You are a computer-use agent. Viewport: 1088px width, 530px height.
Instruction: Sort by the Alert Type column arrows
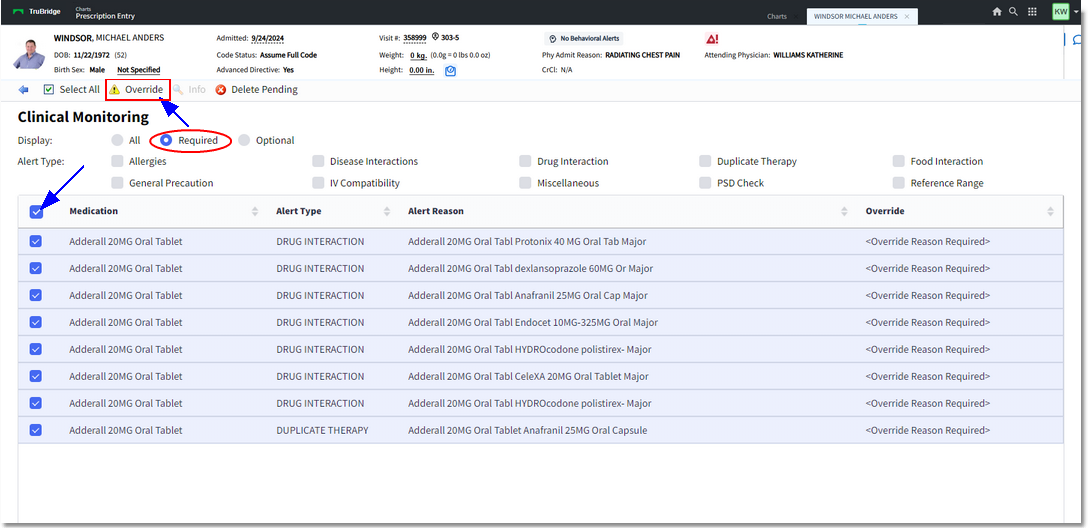tap(386, 212)
